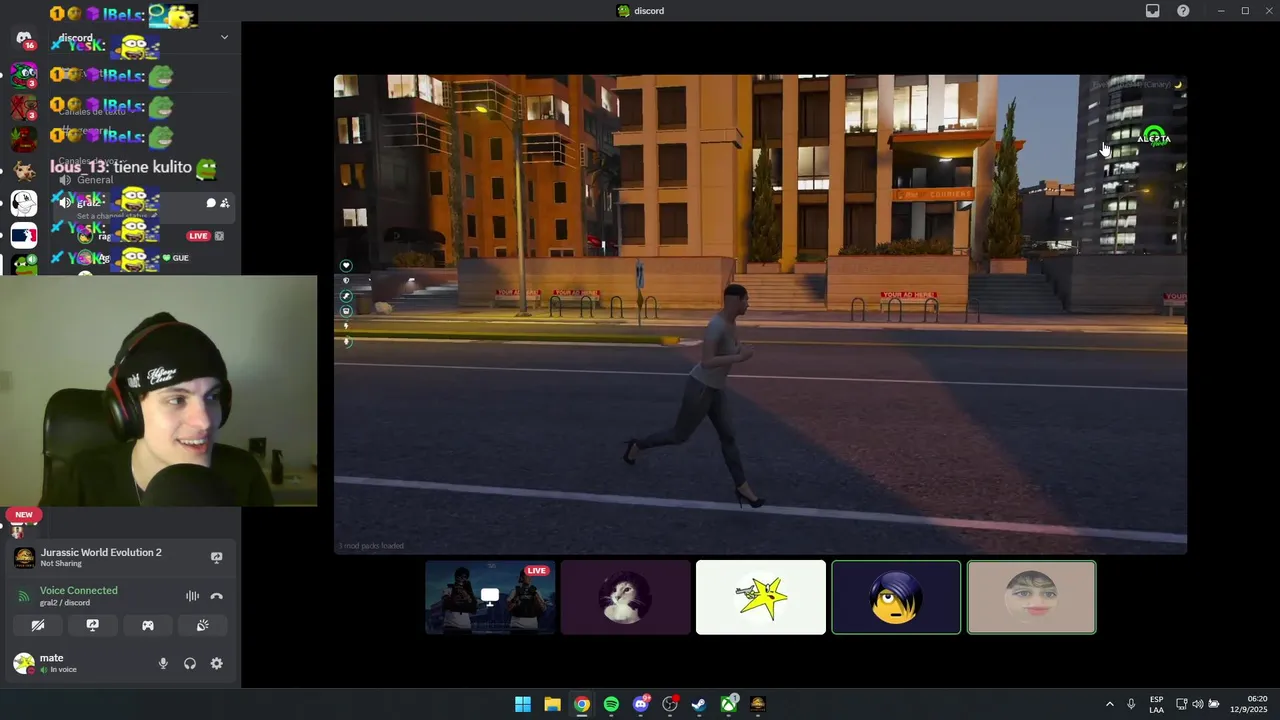Click the NEW unread badge in server list
The image size is (1280, 720).
[x=24, y=514]
